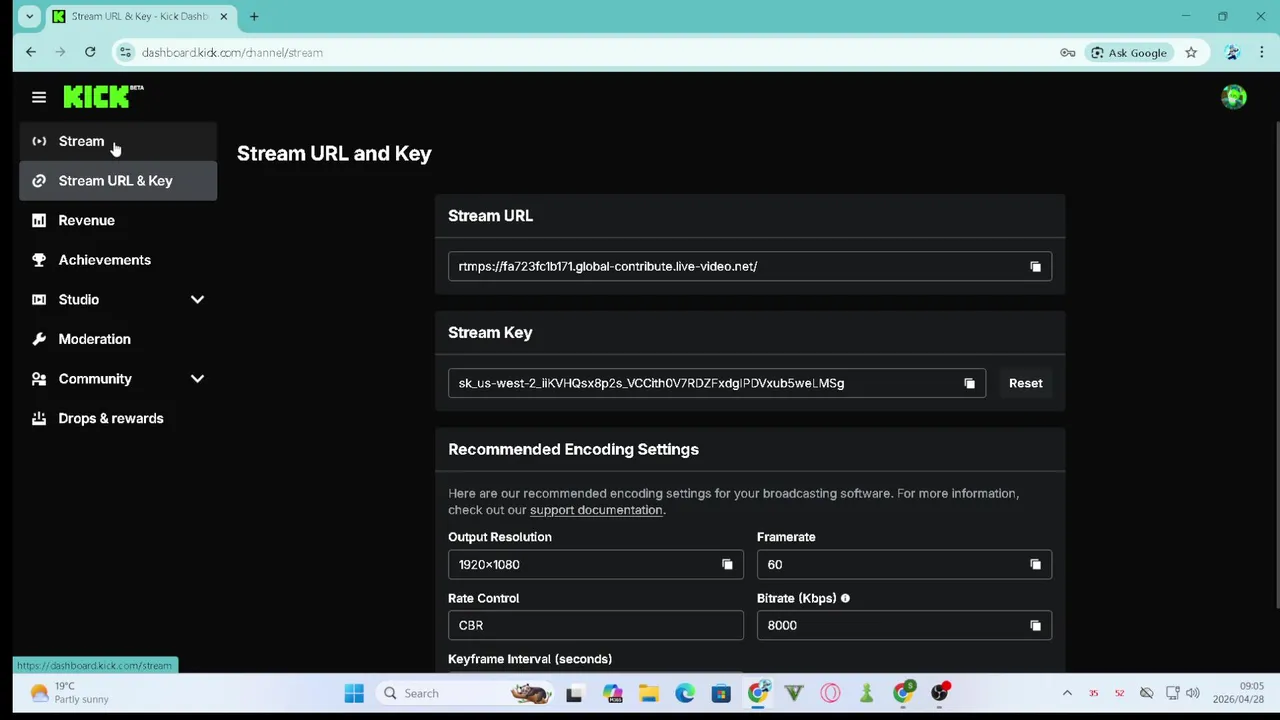Image resolution: width=1280 pixels, height=720 pixels.
Task: Expand the Community submenu
Action: click(197, 379)
